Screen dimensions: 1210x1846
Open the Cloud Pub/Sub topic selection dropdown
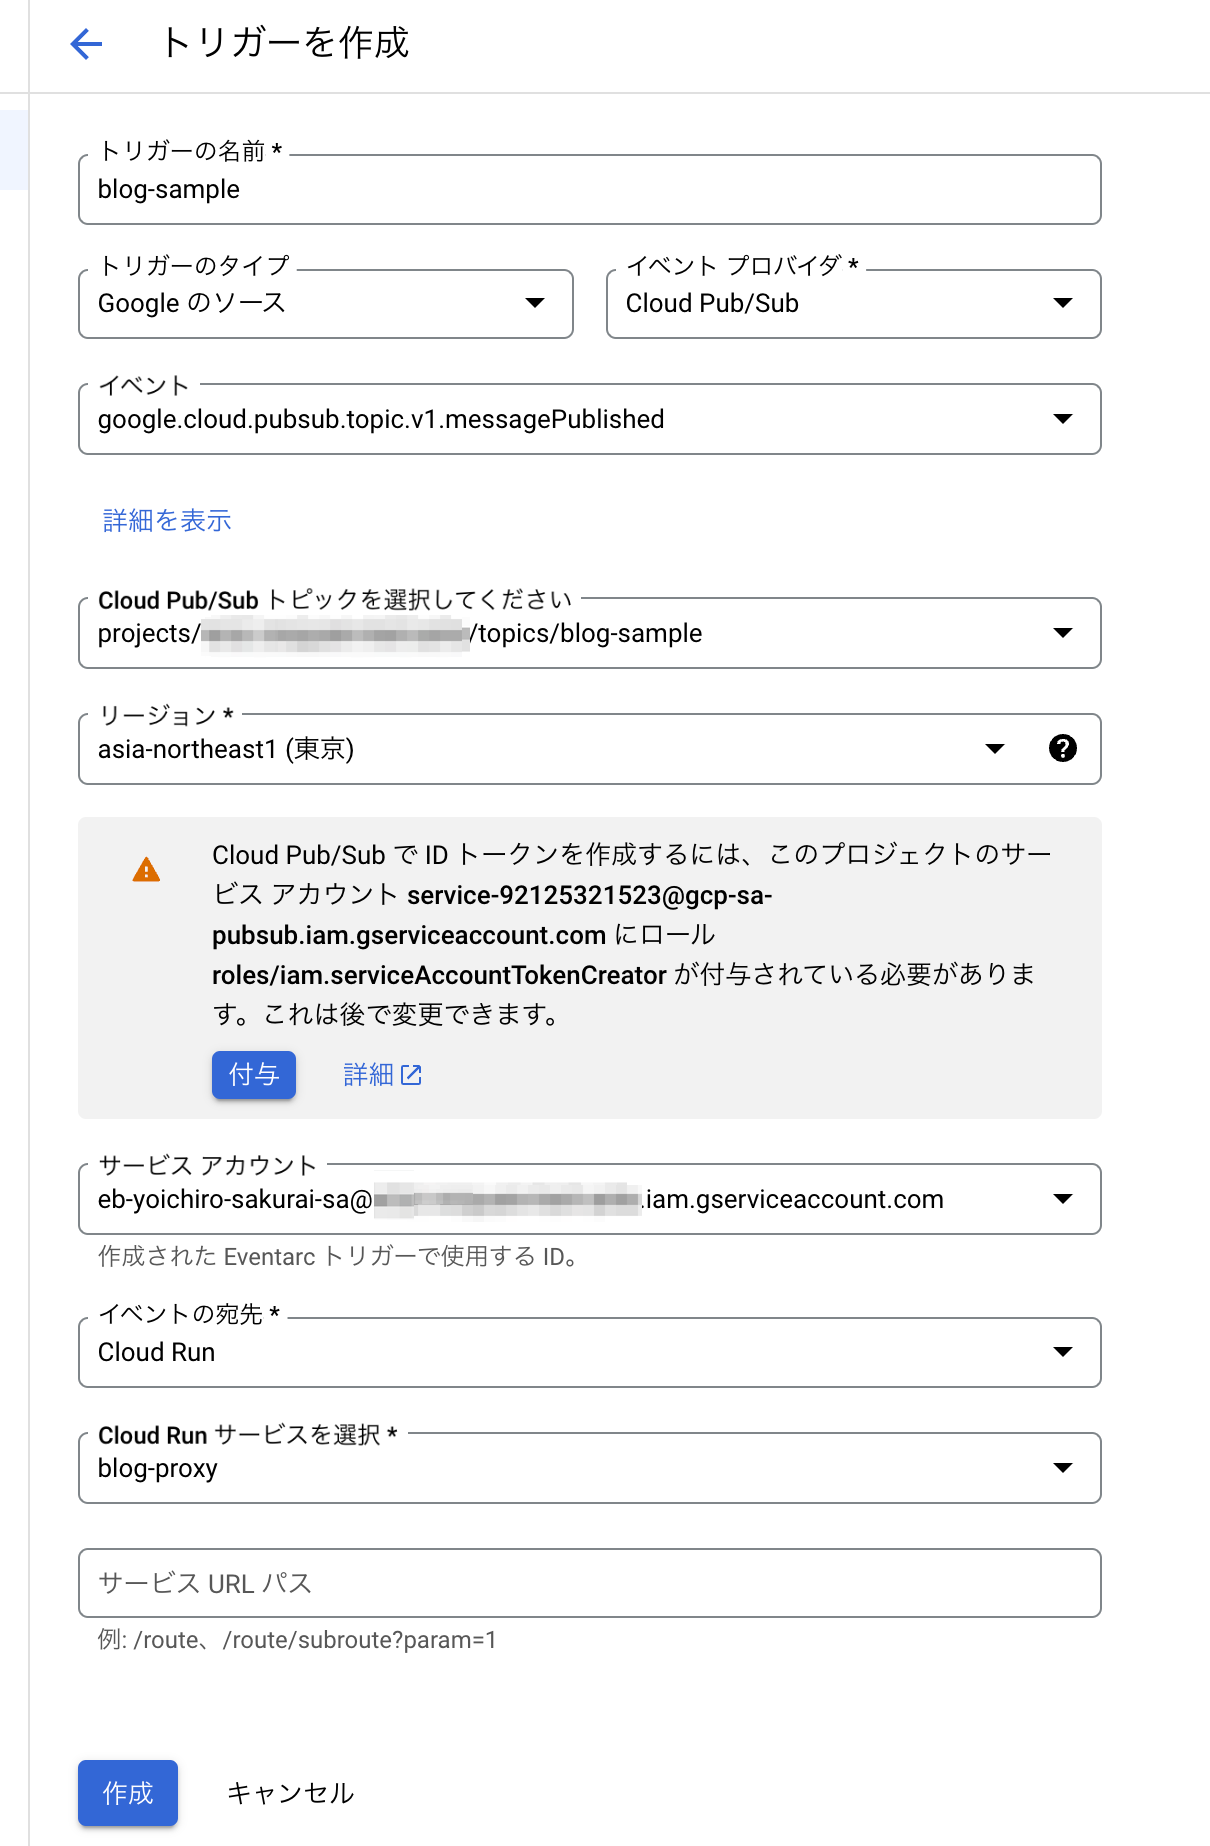pos(590,633)
